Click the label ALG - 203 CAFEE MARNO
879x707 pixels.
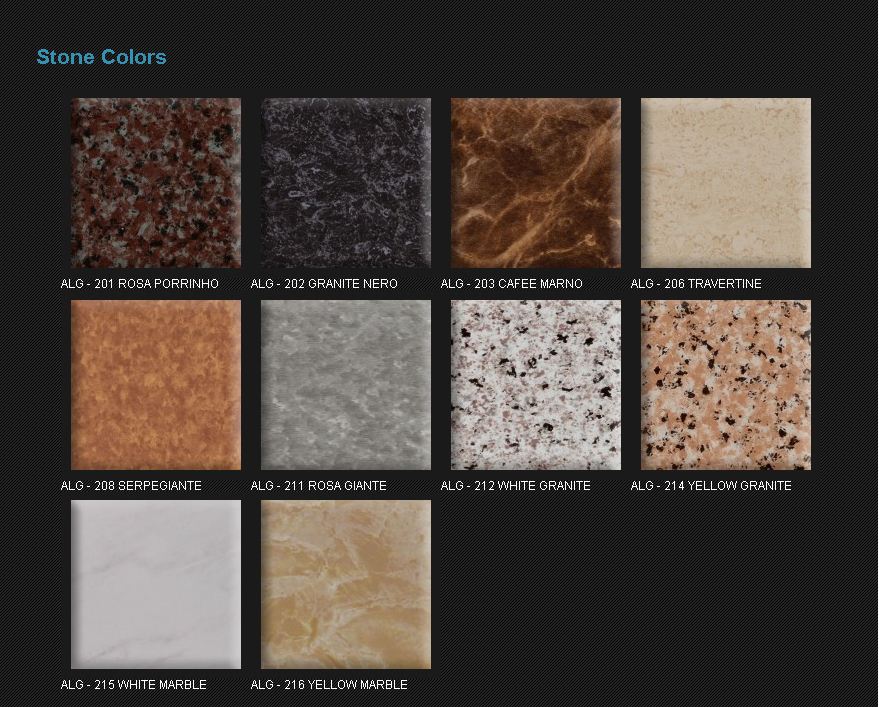coord(511,284)
